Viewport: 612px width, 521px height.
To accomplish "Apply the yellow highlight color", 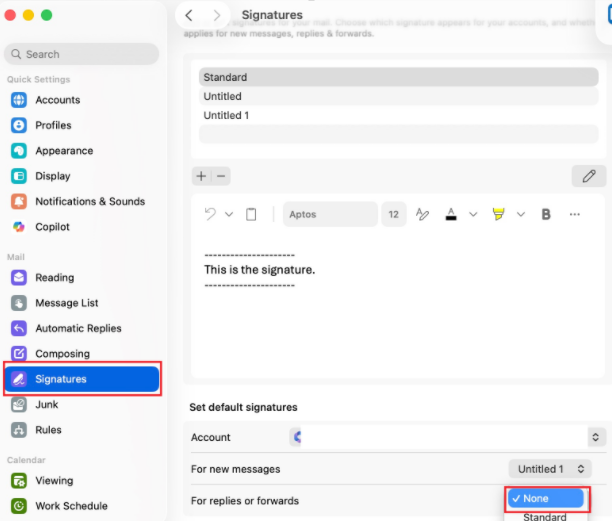I will point(498,214).
